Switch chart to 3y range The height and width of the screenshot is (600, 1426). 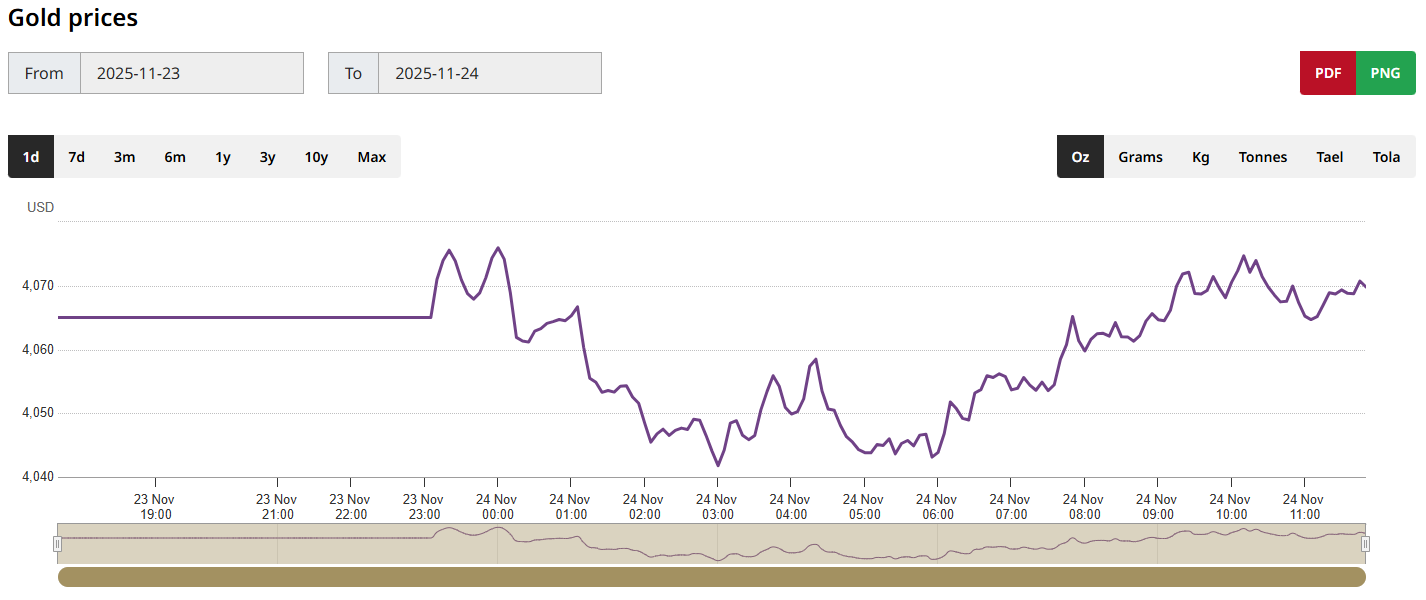point(267,157)
